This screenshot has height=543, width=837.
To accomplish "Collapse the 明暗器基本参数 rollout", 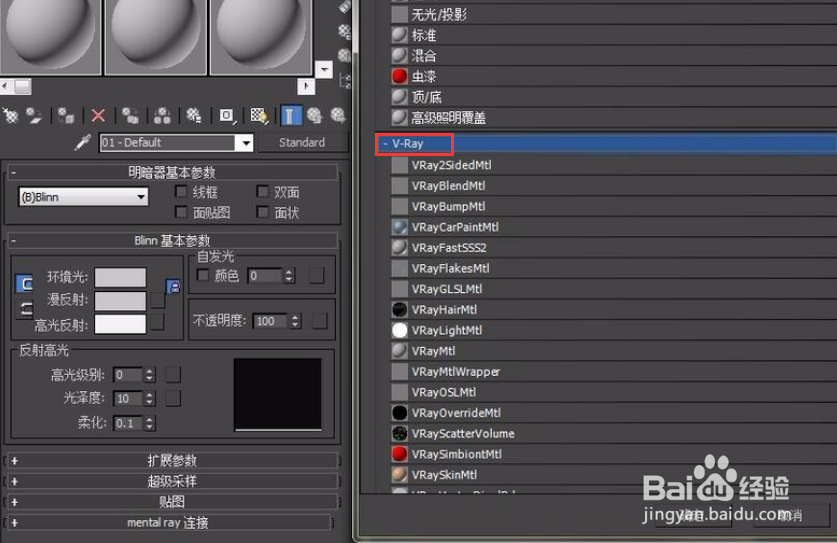I will coord(171,172).
